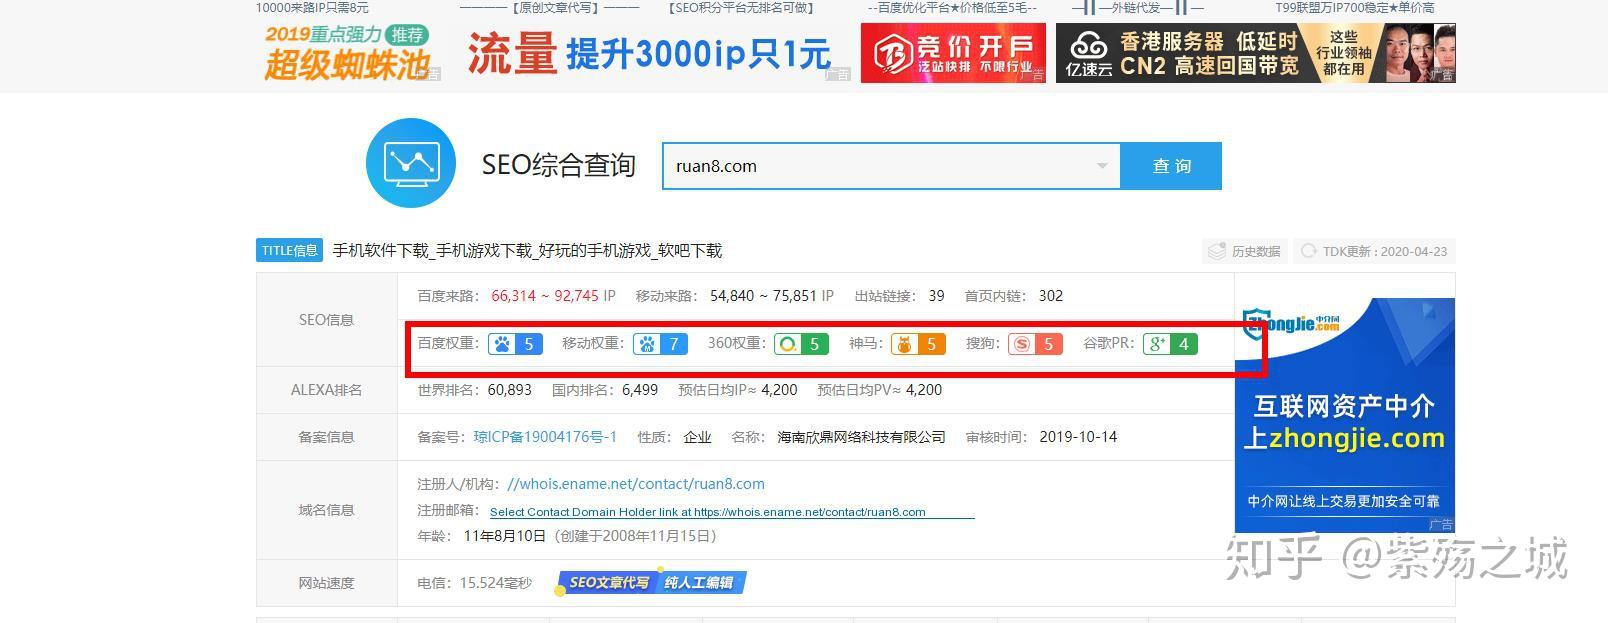Click the 谷歌PR badge showing 4
Screen dimensions: 1608x623
pos(1171,344)
